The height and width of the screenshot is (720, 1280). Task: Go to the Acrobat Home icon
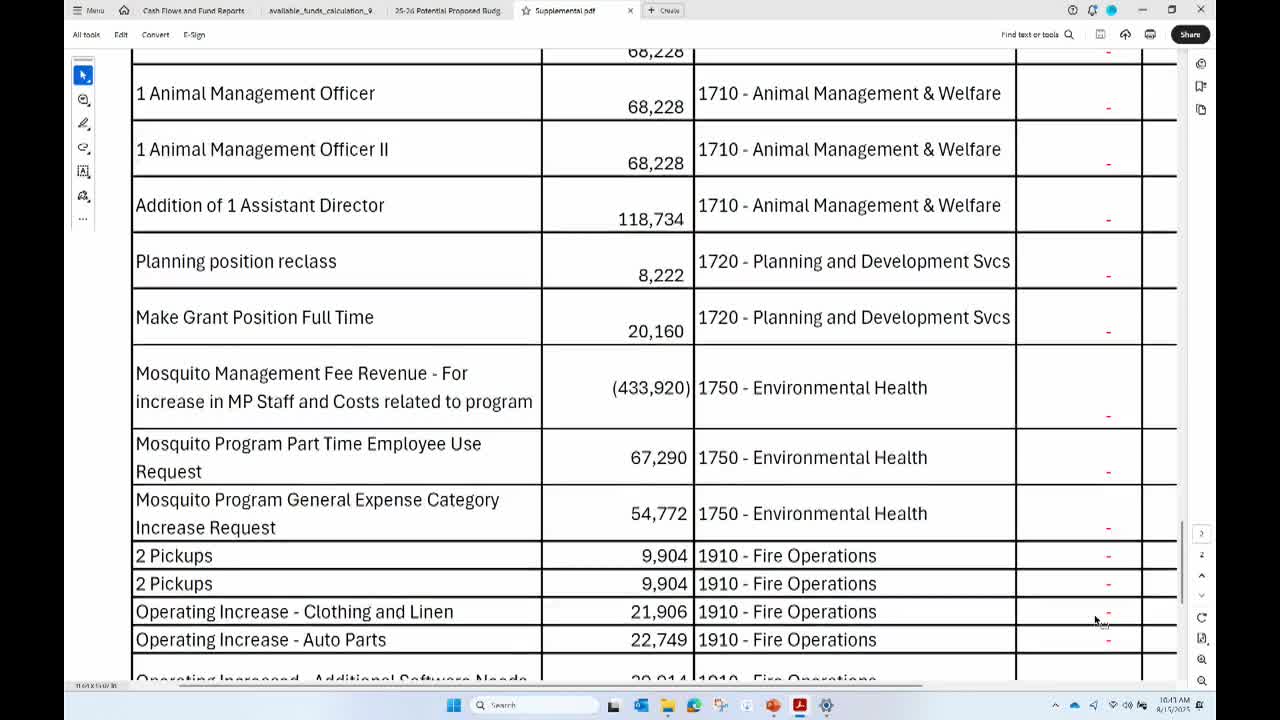tap(124, 10)
